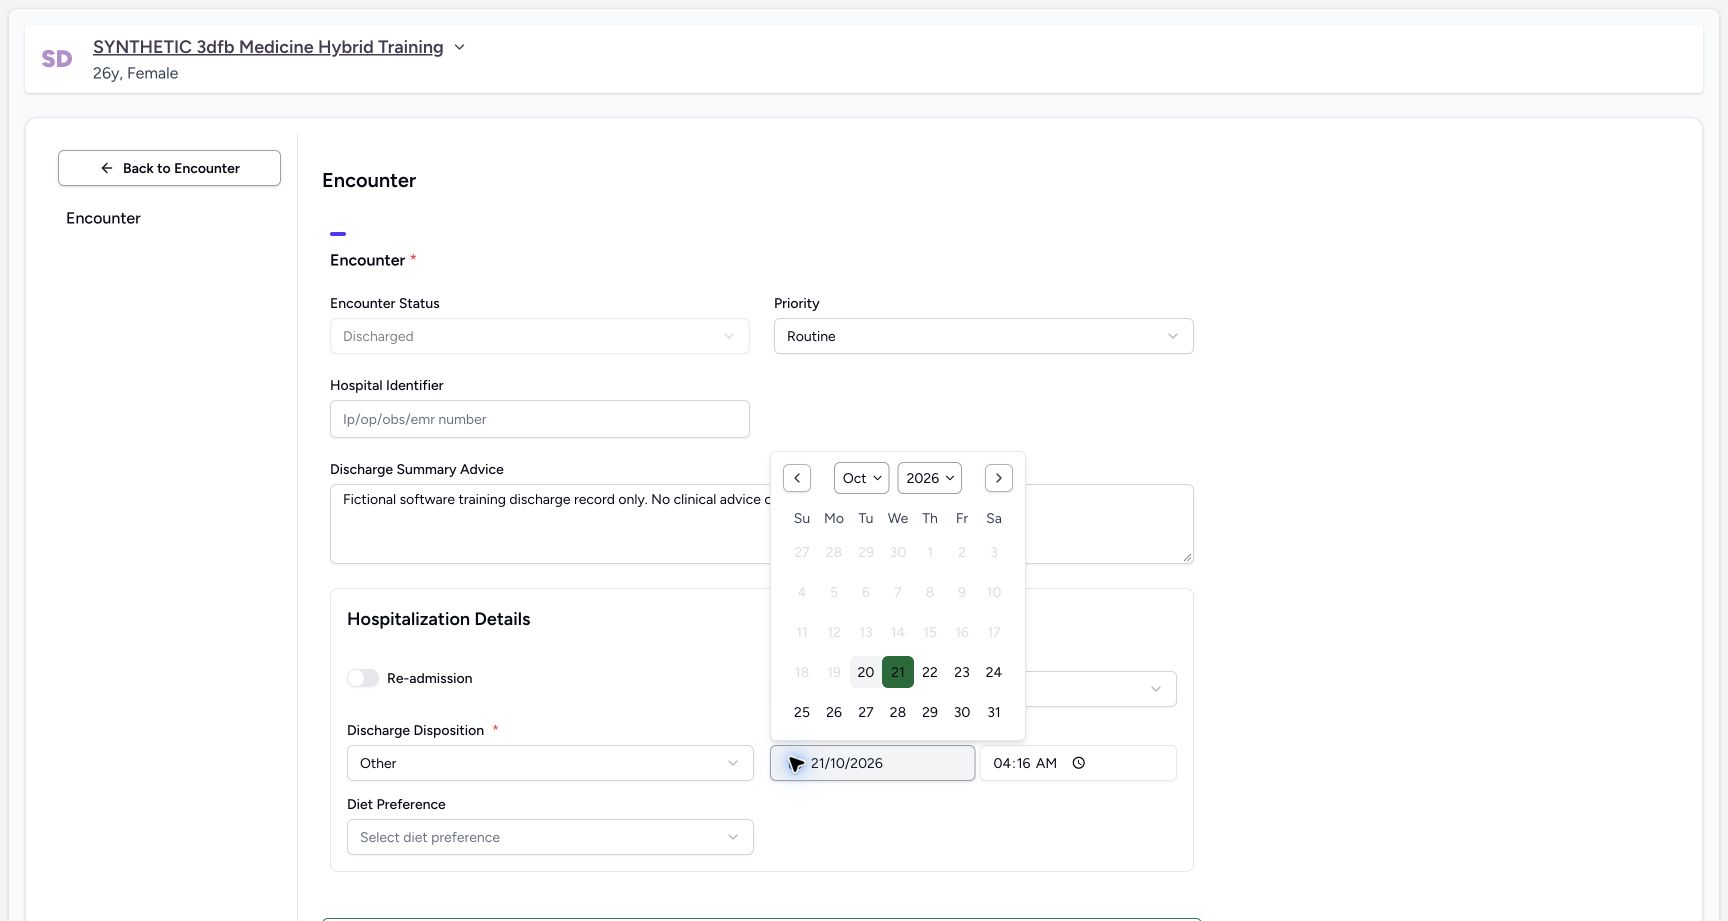Open the Oct month dropdown
Screen dimensions: 1728x921
(862, 478)
